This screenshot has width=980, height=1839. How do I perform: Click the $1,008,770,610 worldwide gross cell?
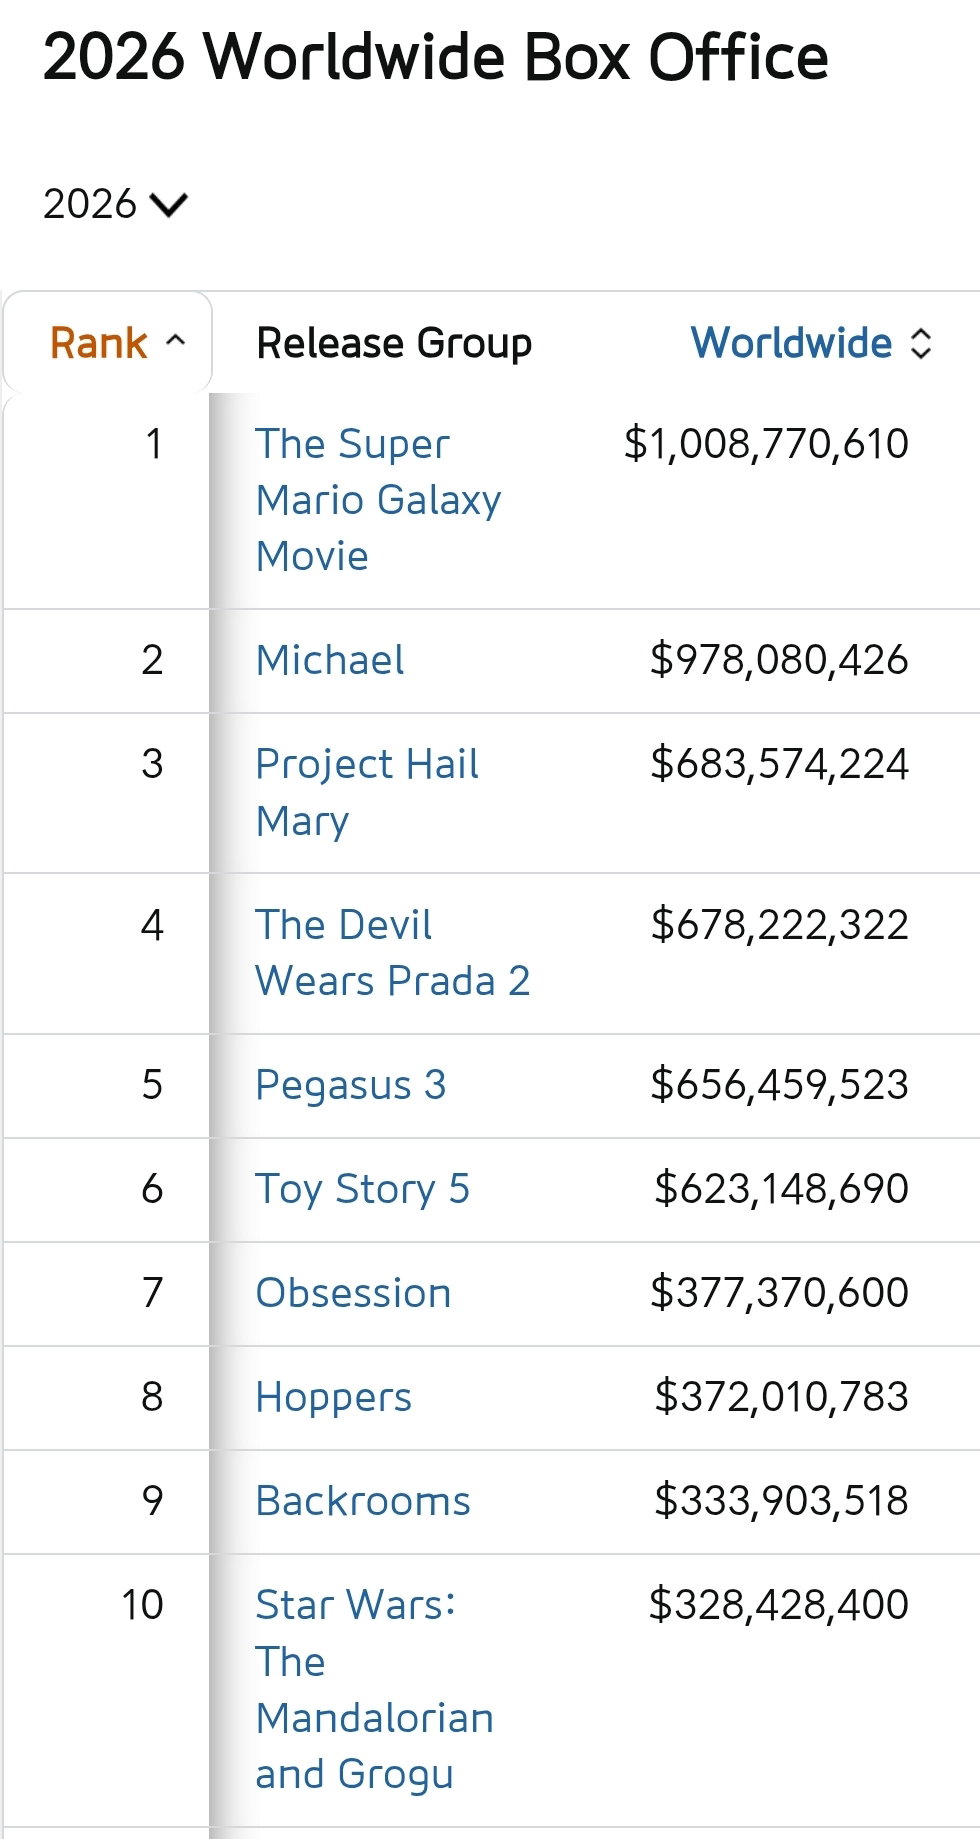766,444
